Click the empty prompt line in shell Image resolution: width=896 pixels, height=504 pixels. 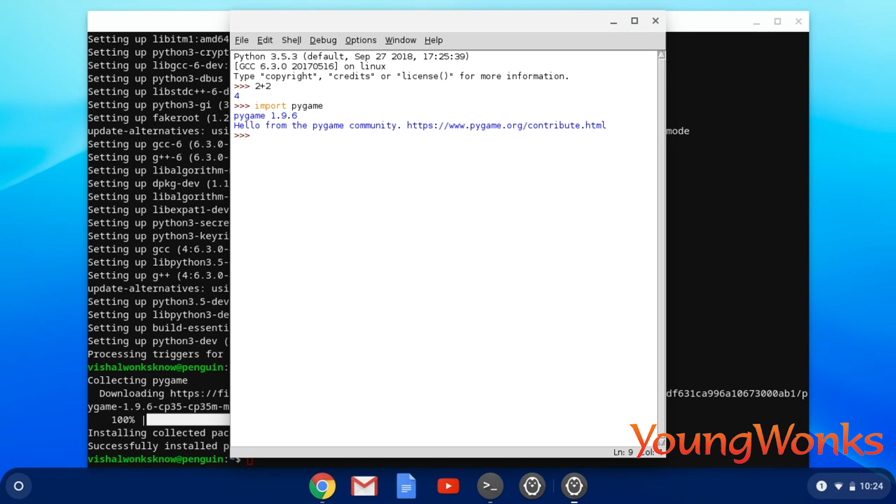click(x=445, y=135)
